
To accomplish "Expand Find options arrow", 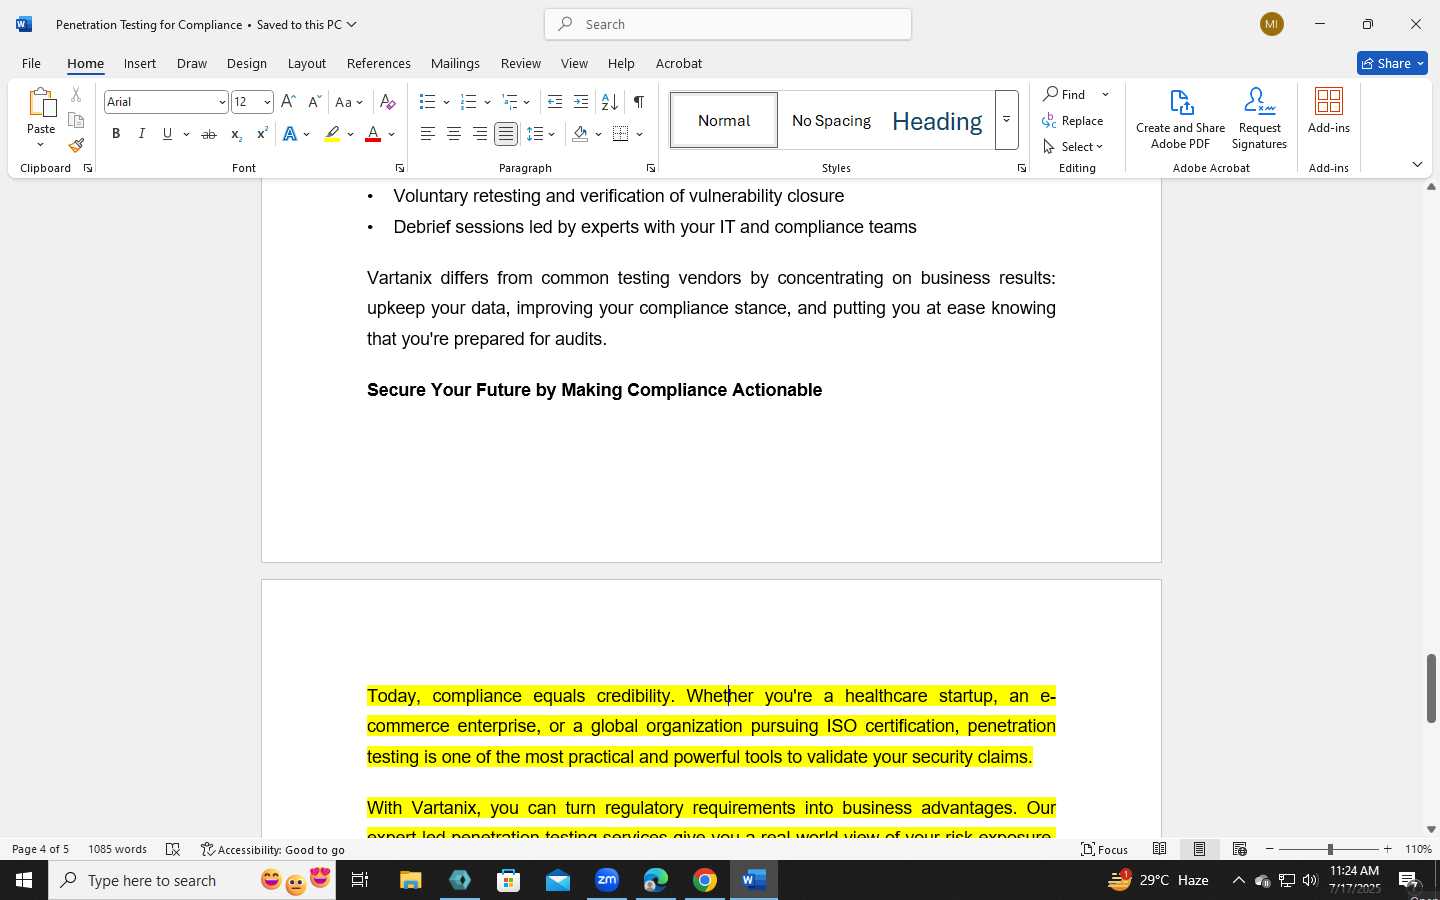I will point(1105,94).
